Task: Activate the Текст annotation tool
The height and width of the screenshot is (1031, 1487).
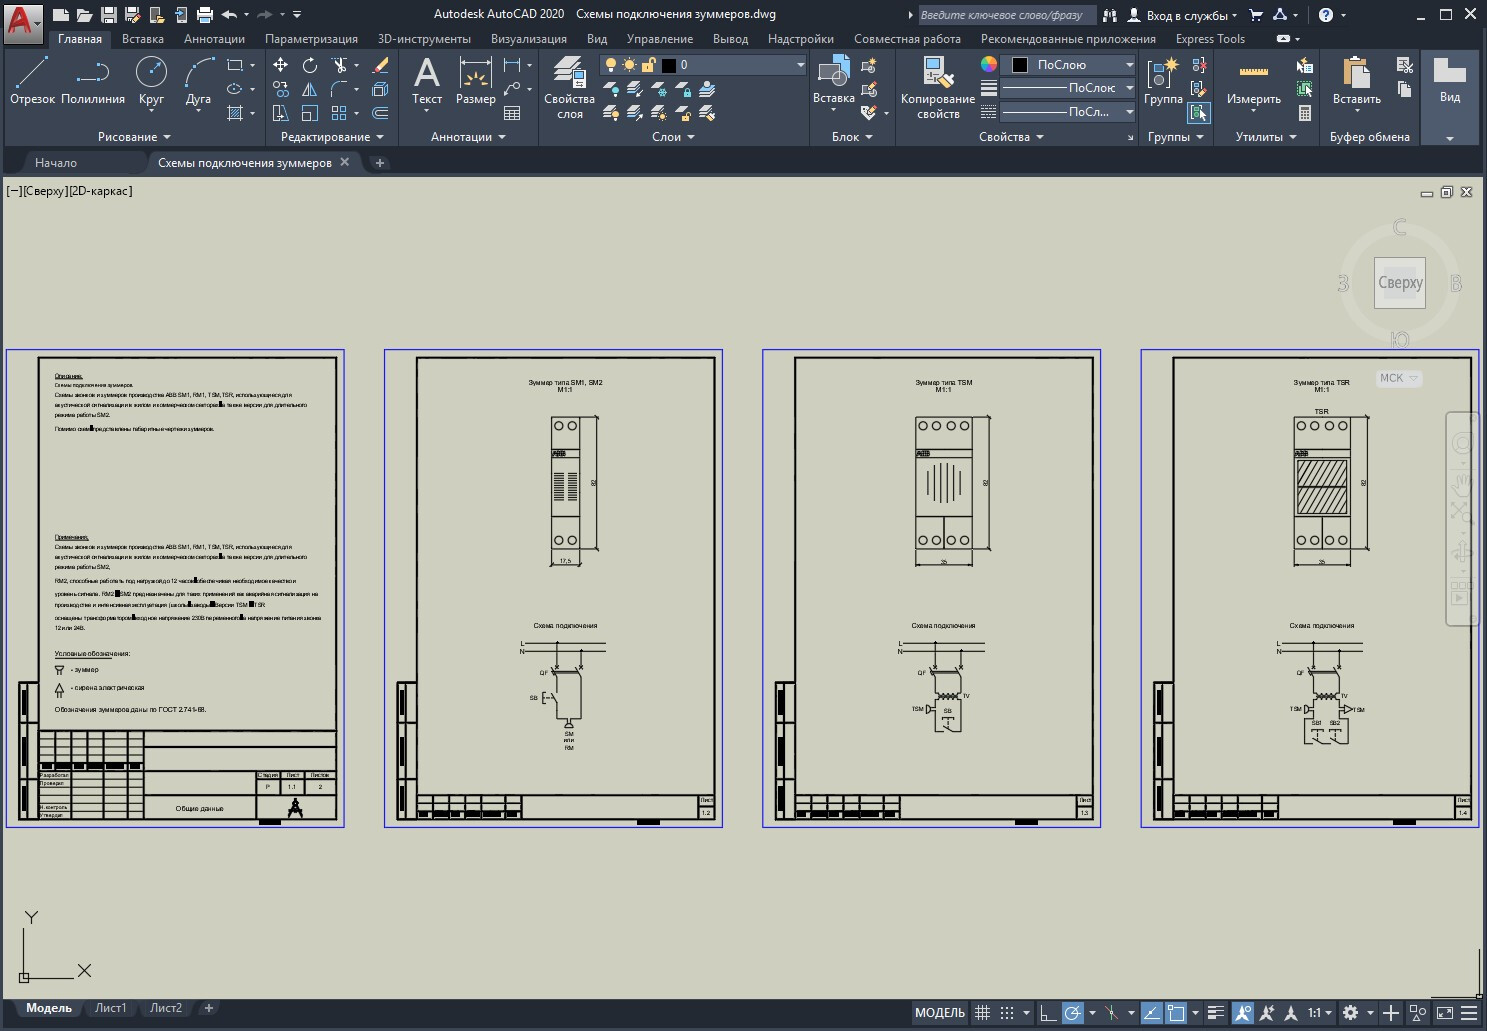Action: tap(427, 80)
